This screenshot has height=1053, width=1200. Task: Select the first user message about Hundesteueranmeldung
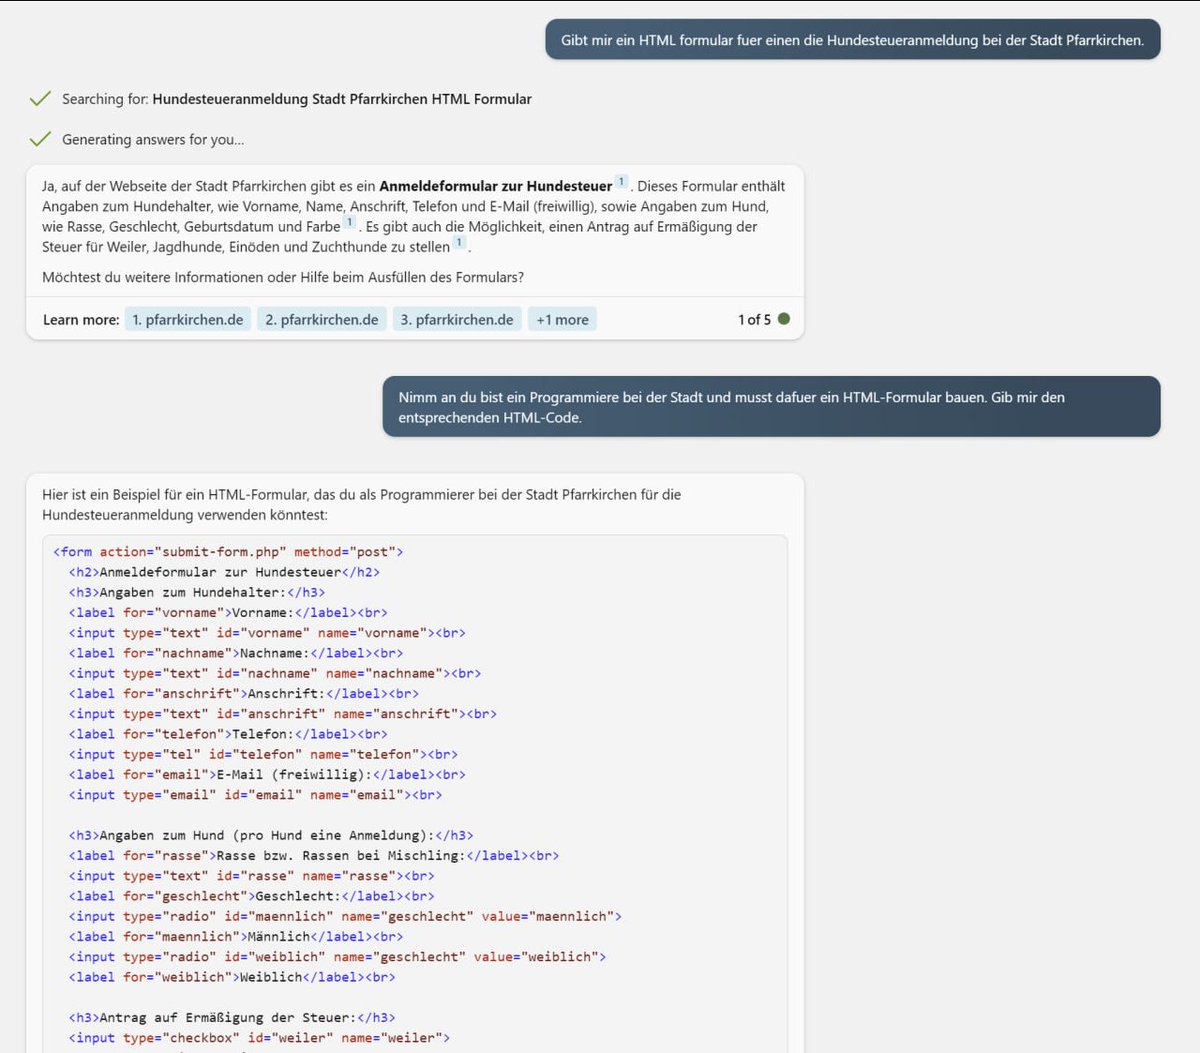point(853,40)
